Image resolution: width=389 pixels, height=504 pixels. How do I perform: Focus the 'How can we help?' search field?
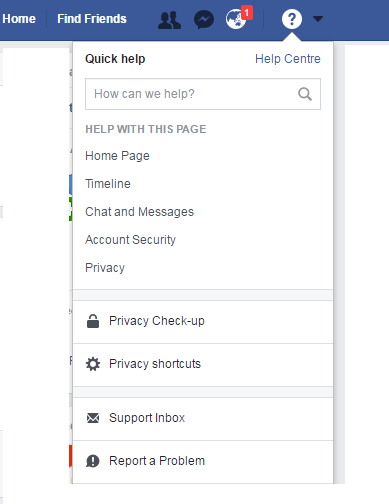coord(203,94)
